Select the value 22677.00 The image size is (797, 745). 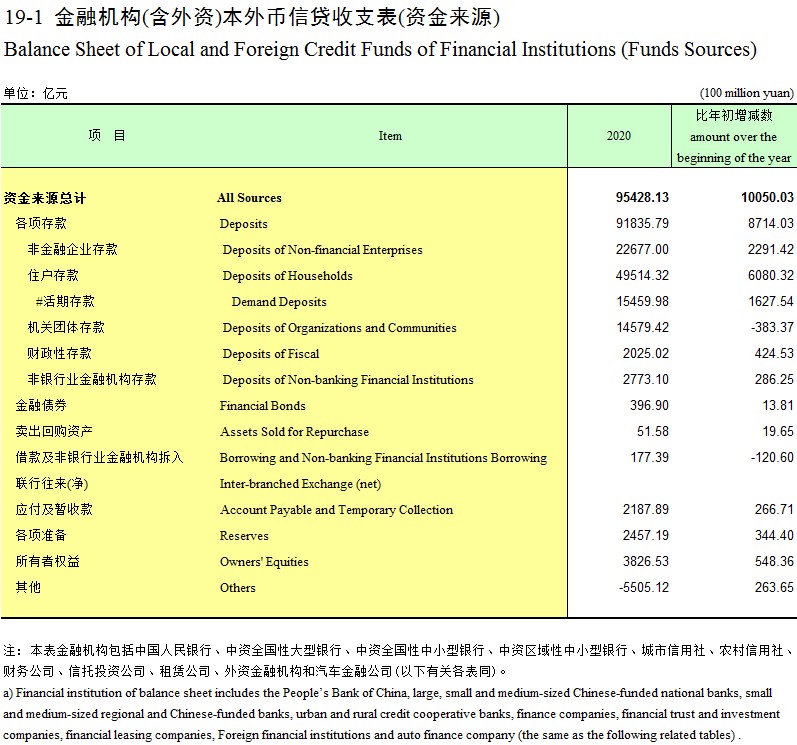(642, 249)
